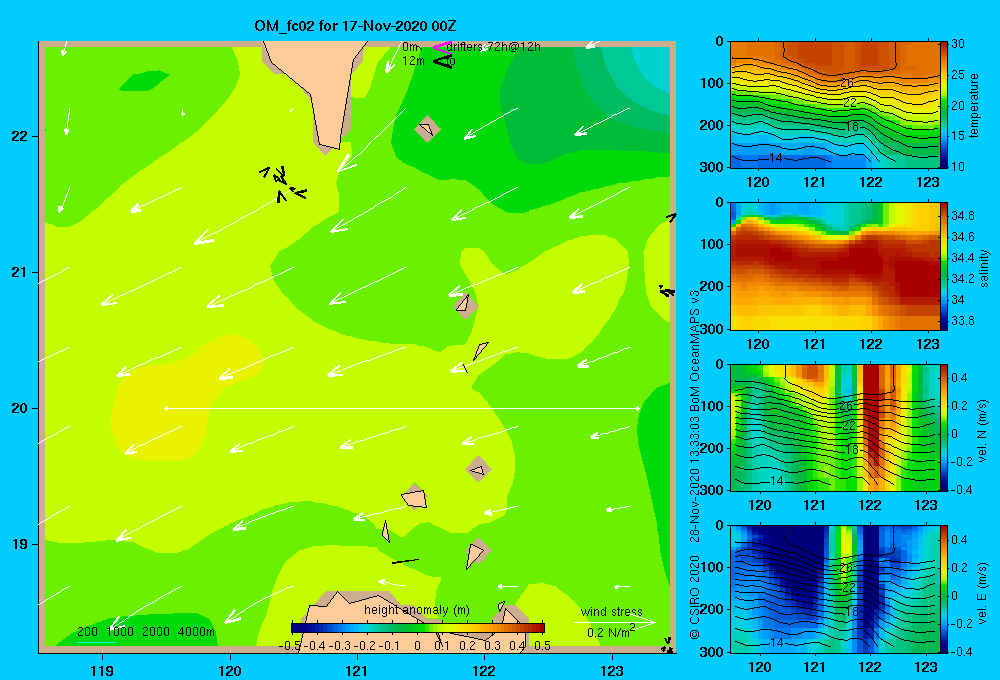
Task: Select the island near 22N 121.5E
Action: click(427, 129)
